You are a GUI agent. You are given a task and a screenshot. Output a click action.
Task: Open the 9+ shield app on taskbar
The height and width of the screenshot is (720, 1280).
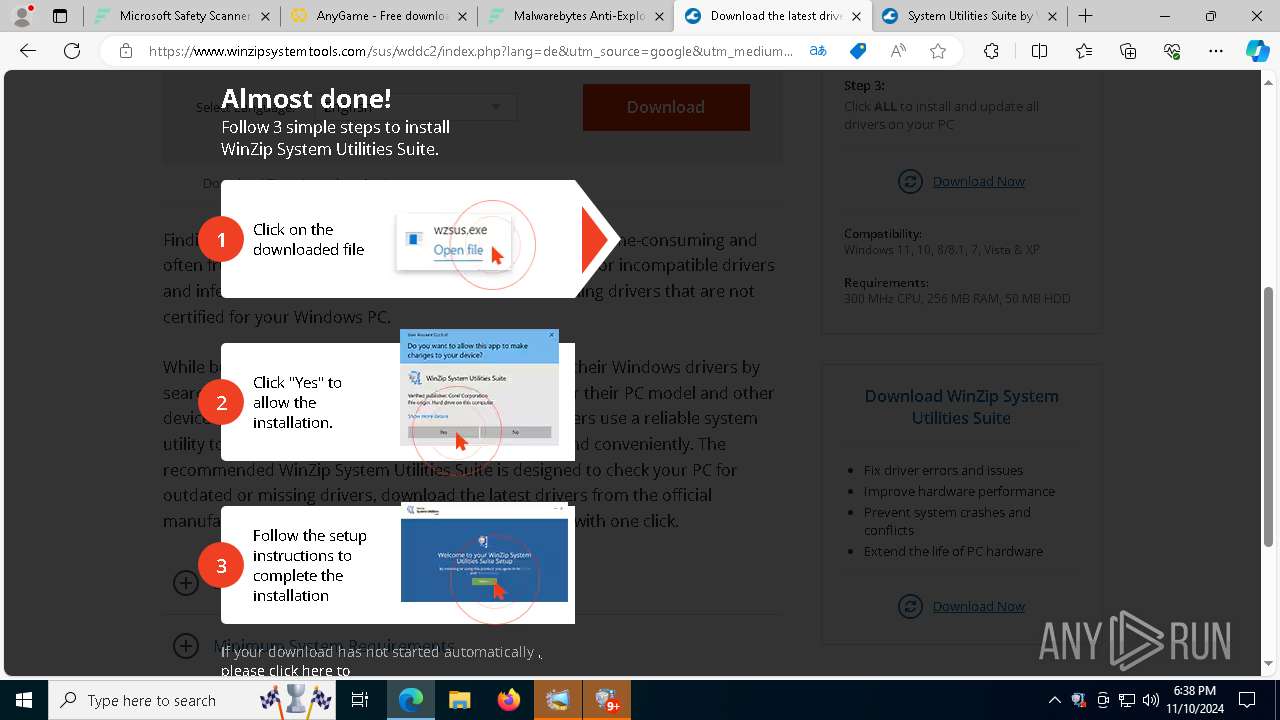[x=606, y=700]
